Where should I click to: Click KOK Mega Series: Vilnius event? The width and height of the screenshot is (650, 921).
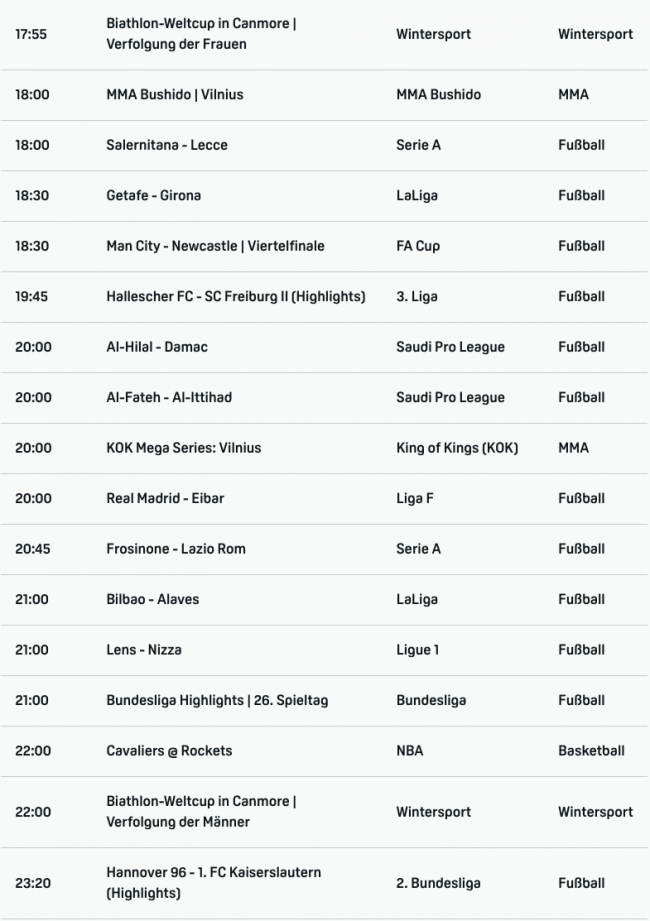(183, 448)
